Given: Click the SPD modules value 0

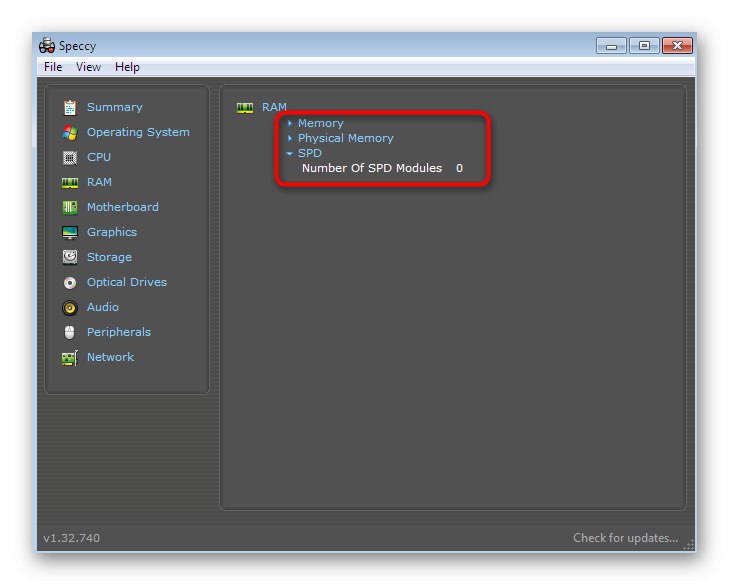Looking at the screenshot, I should pyautogui.click(x=459, y=168).
